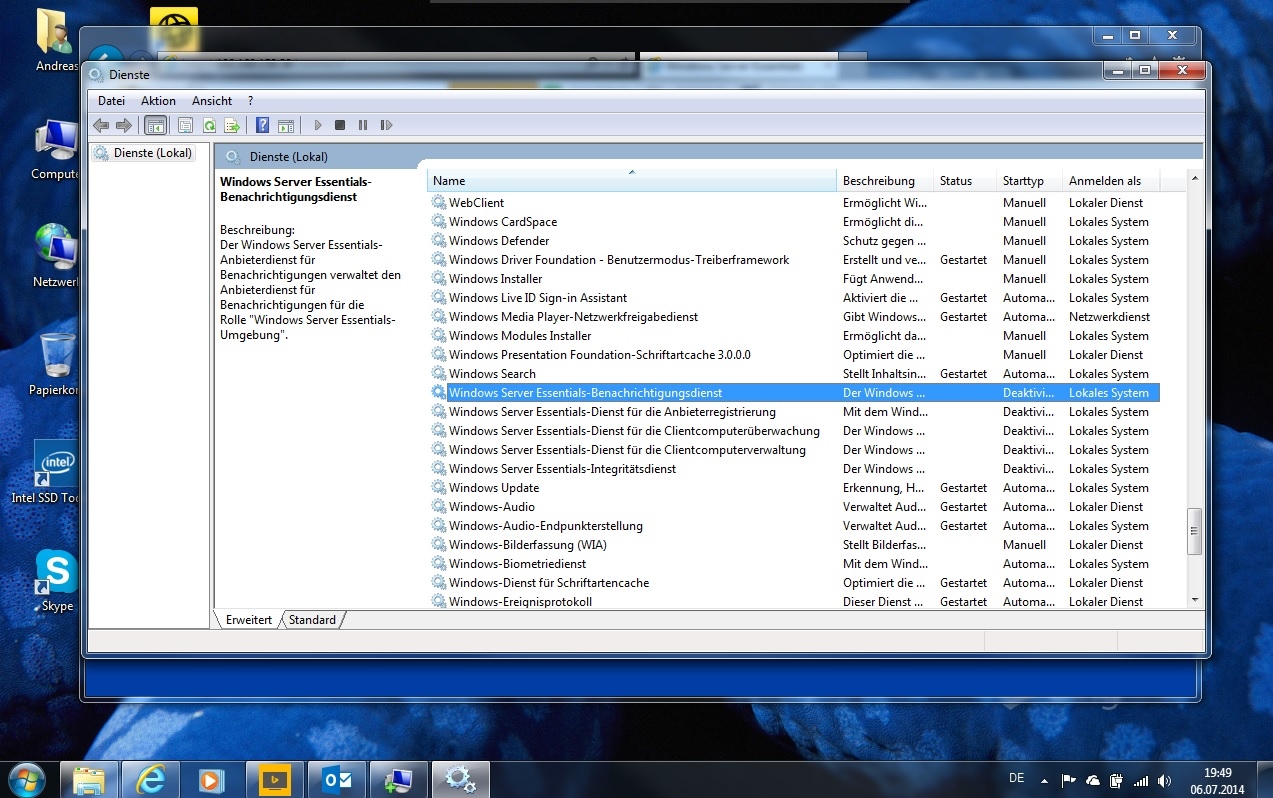
Task: Open the Datei menu
Action: 111,101
